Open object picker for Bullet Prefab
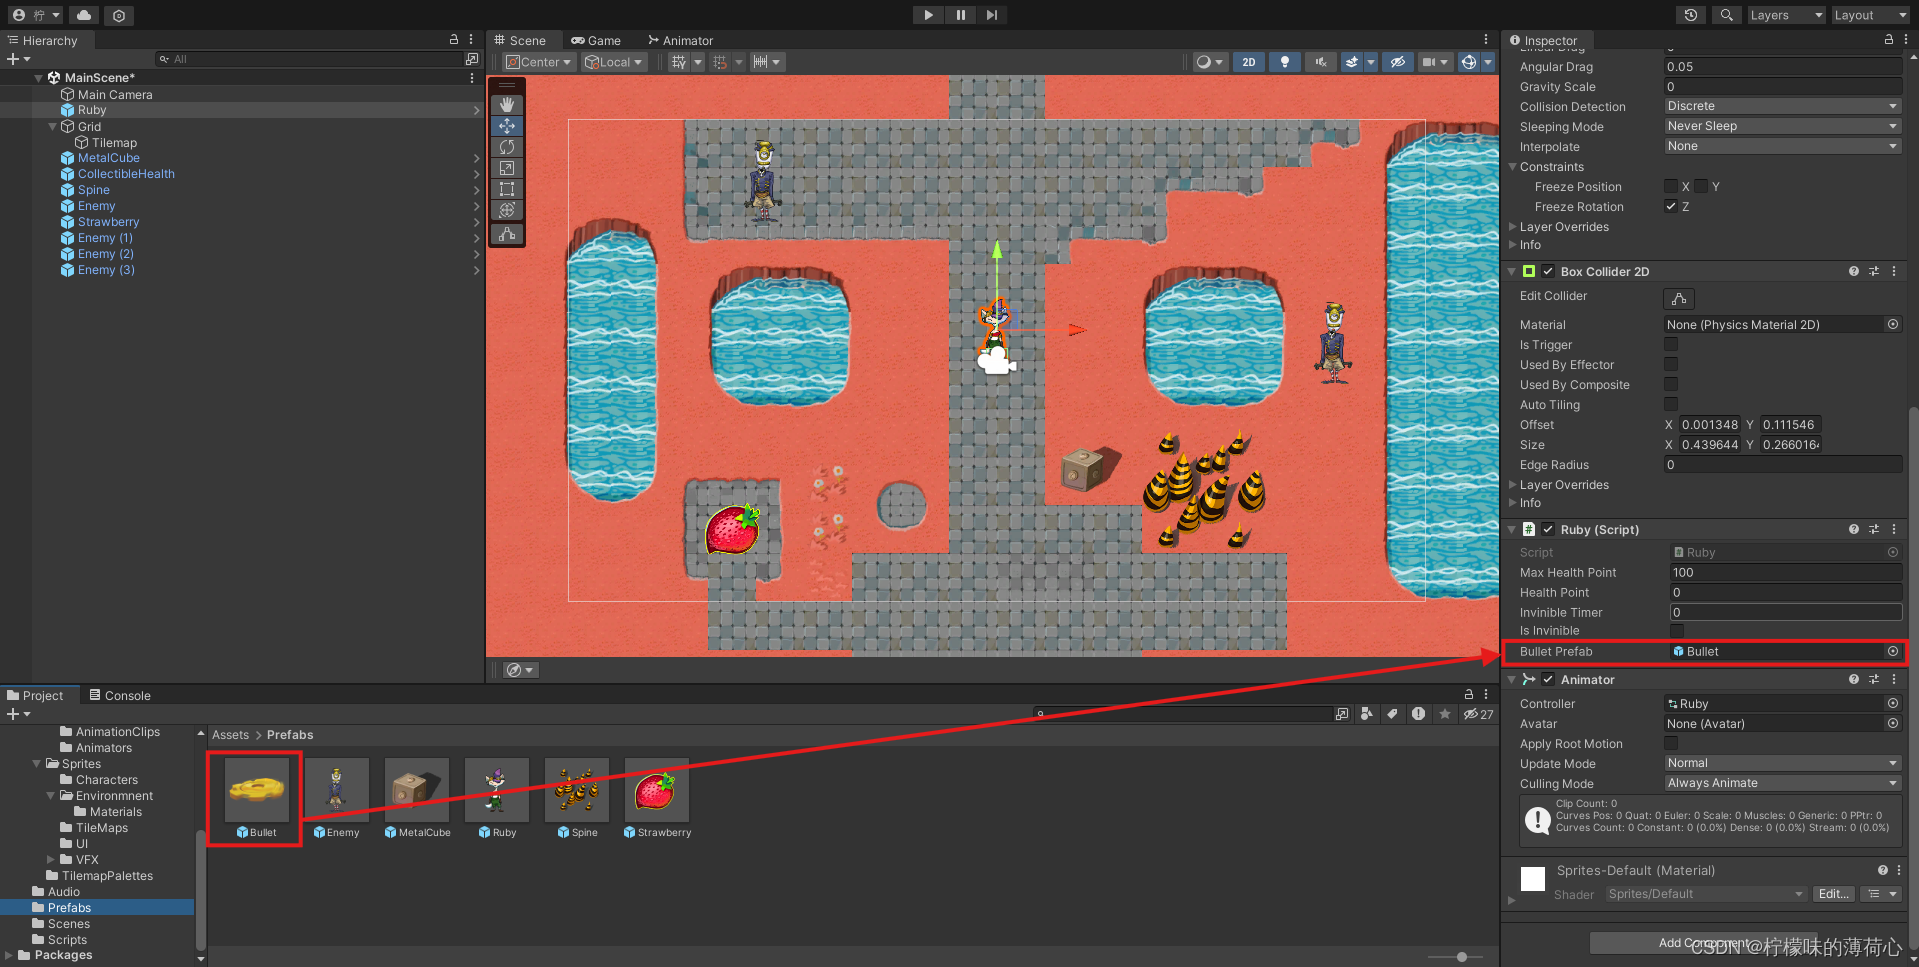 coord(1893,652)
